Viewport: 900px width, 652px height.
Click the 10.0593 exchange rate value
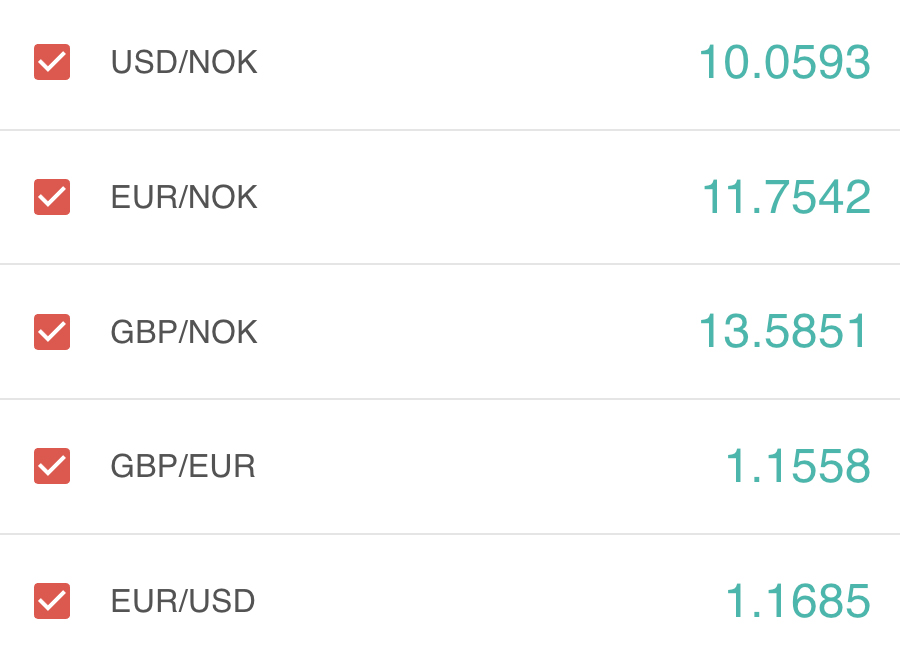tap(784, 62)
